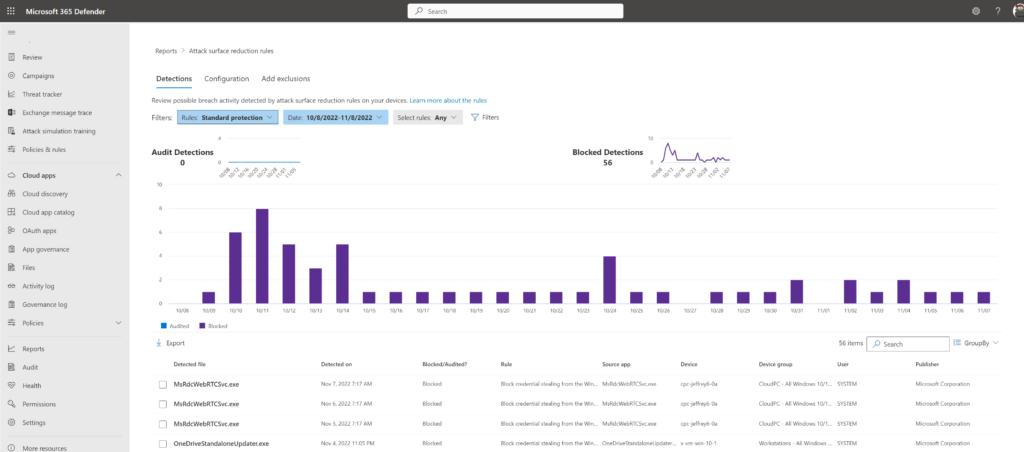1024x452 pixels.
Task: Check the Nov 6 MsRdcWebRTCSvc.exe row checkbox
Action: pyautogui.click(x=163, y=404)
